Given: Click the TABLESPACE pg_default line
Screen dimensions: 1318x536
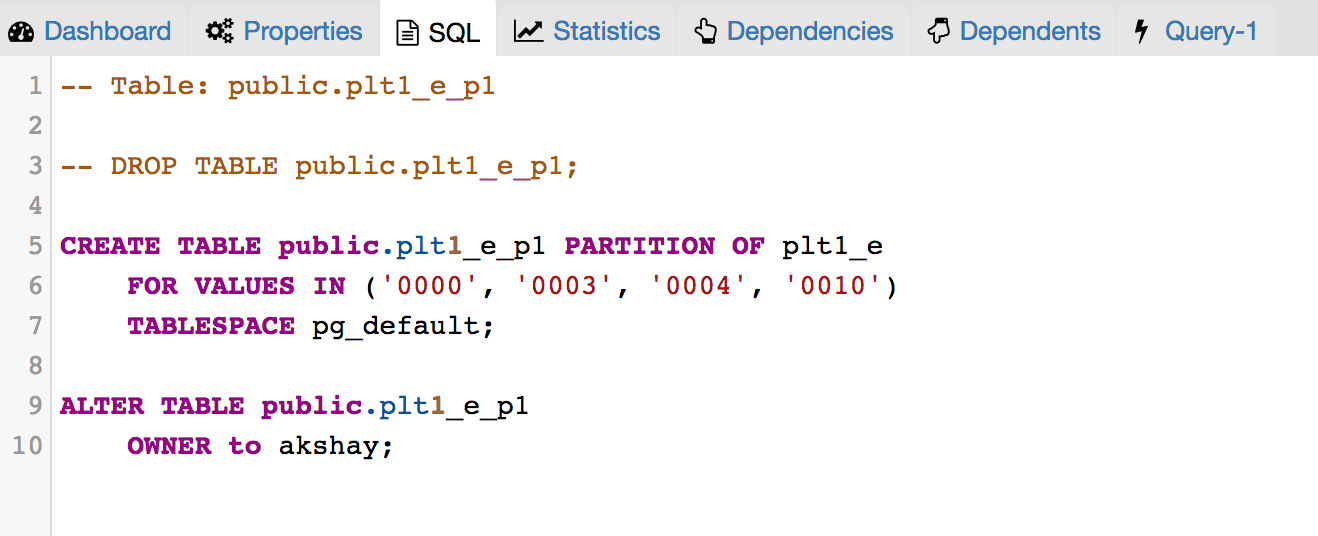Looking at the screenshot, I should 311,326.
